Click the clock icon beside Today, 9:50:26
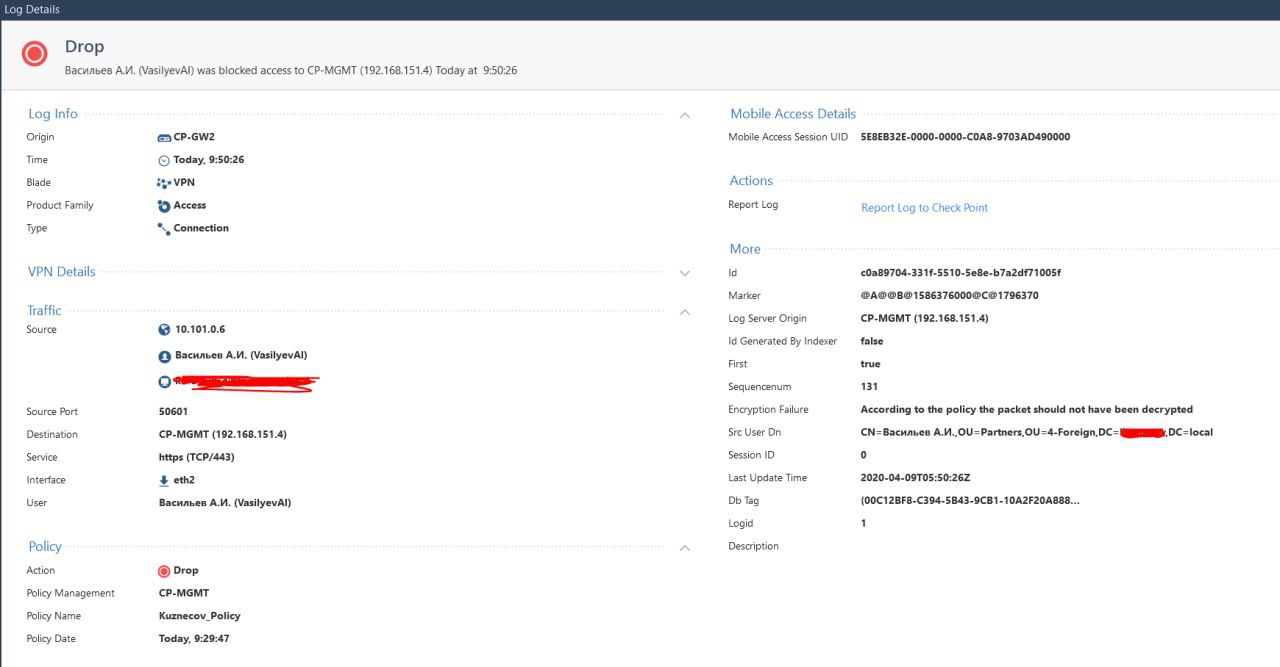This screenshot has width=1280, height=667. [x=164, y=160]
